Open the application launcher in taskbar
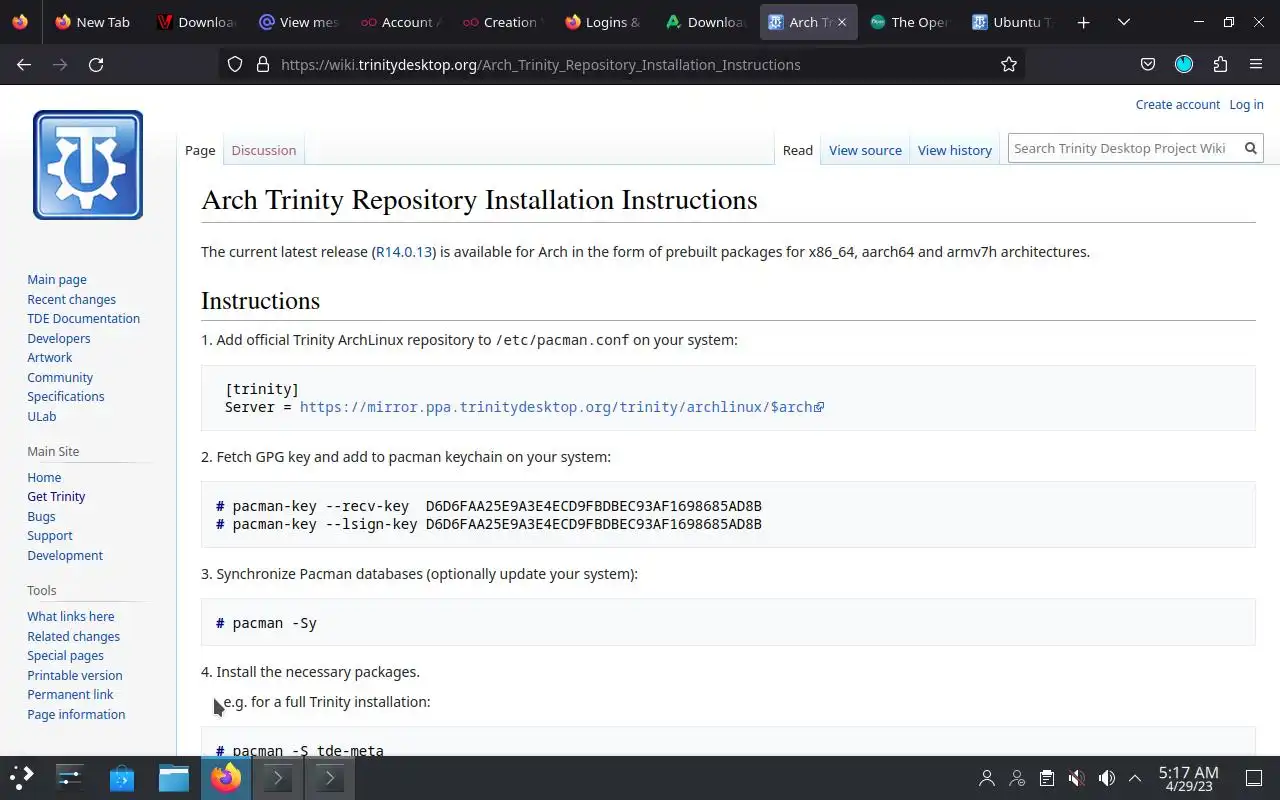The height and width of the screenshot is (800, 1280). tap(22, 777)
